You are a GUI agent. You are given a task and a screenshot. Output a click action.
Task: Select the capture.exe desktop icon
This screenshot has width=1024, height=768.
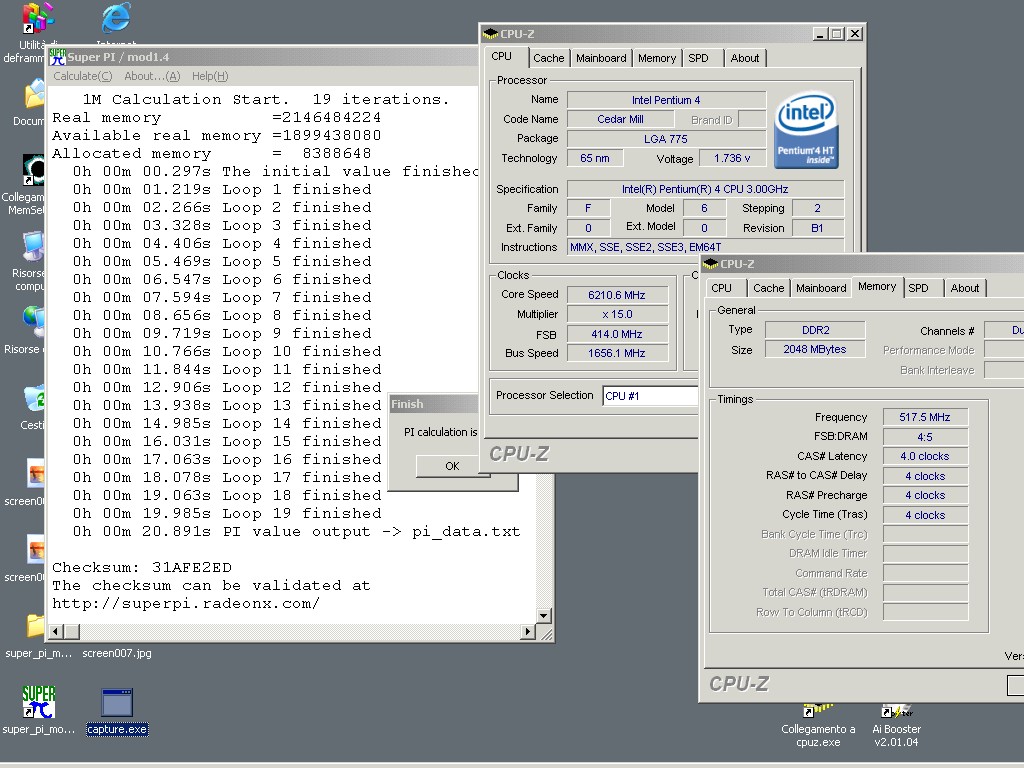pos(117,703)
